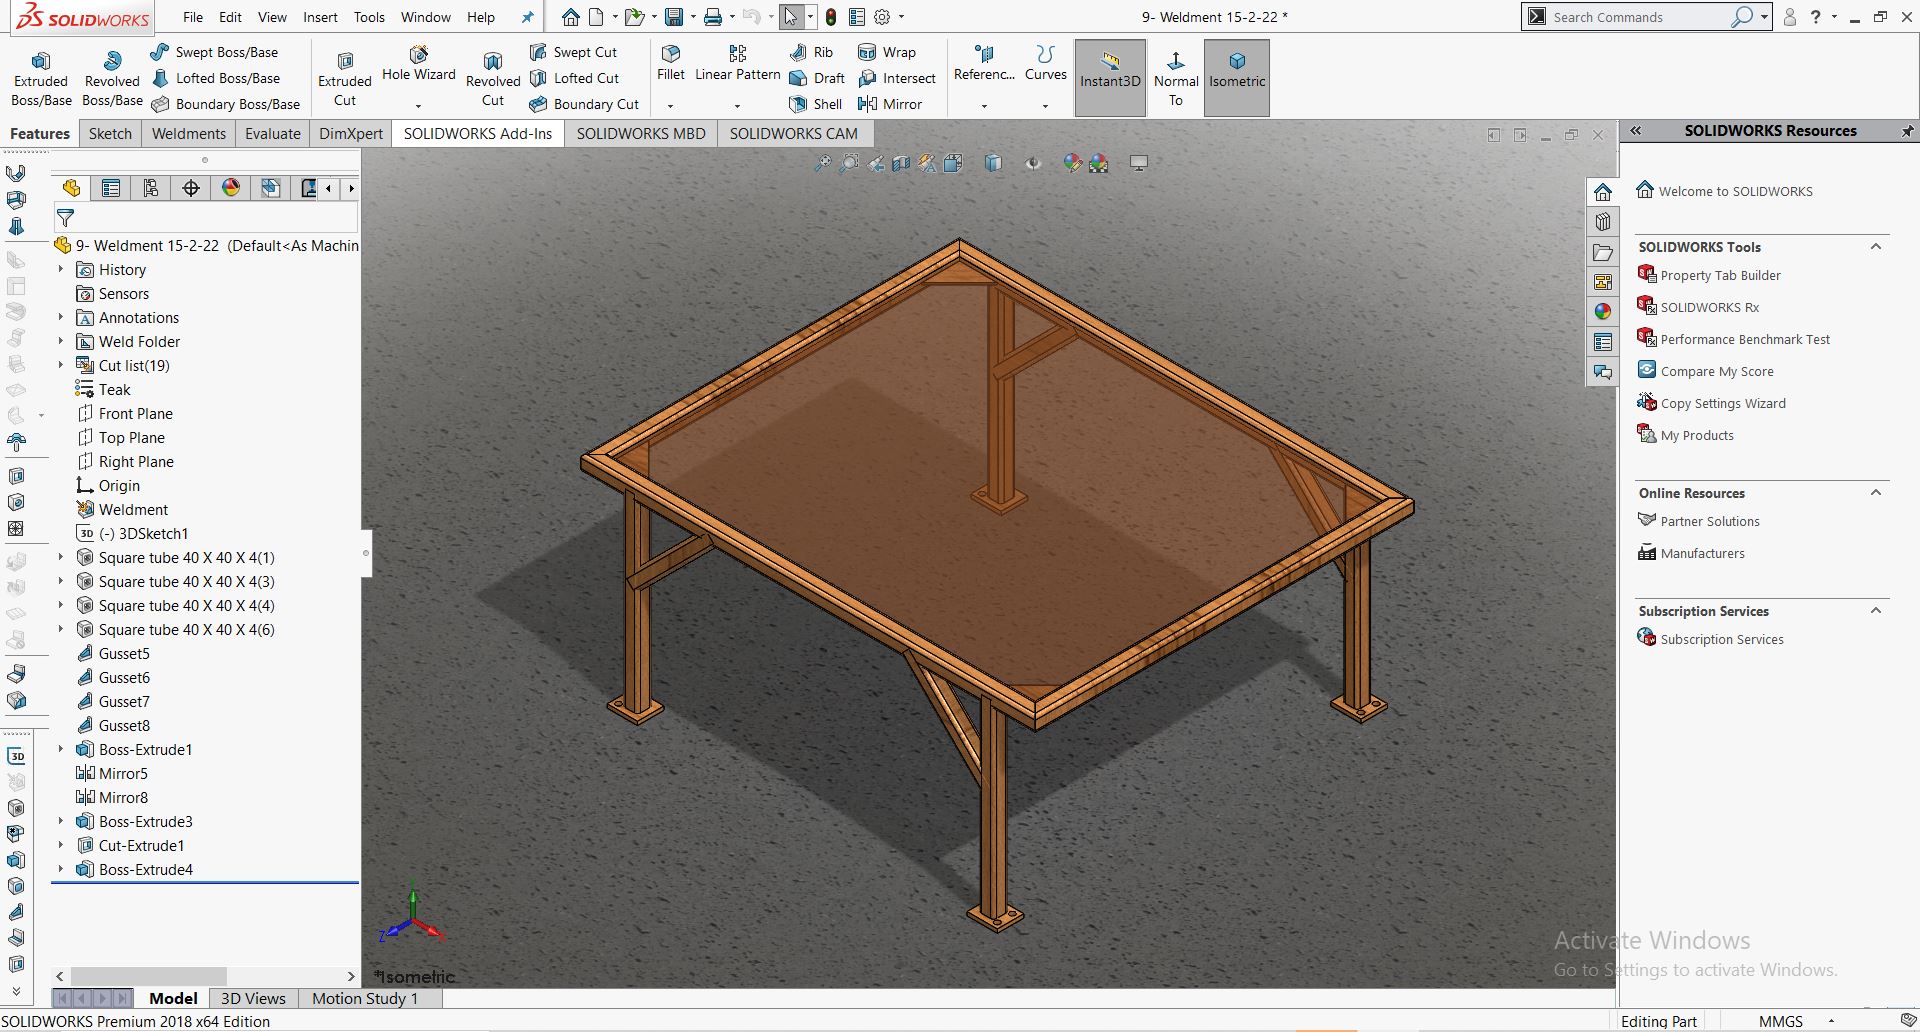Select the Revolved Boss/Base tool
This screenshot has height=1032, width=1920.
(x=112, y=79)
